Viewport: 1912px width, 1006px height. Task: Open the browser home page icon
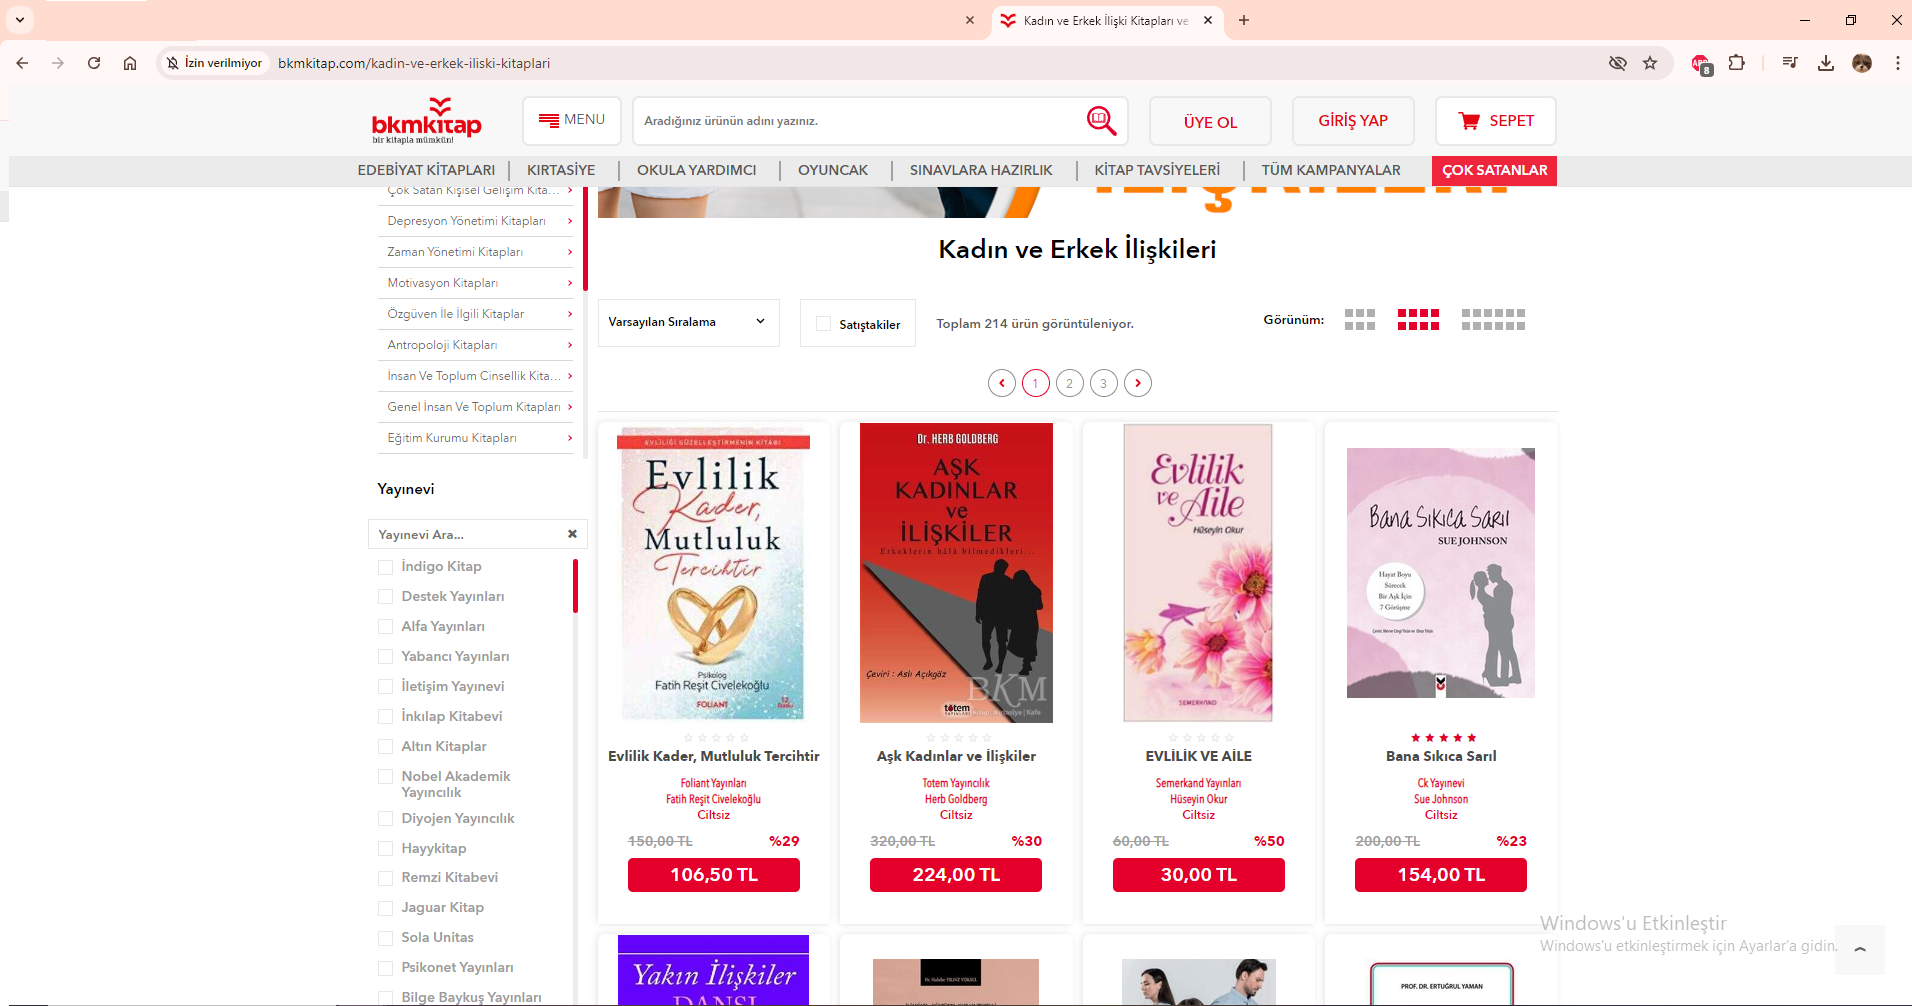click(130, 63)
